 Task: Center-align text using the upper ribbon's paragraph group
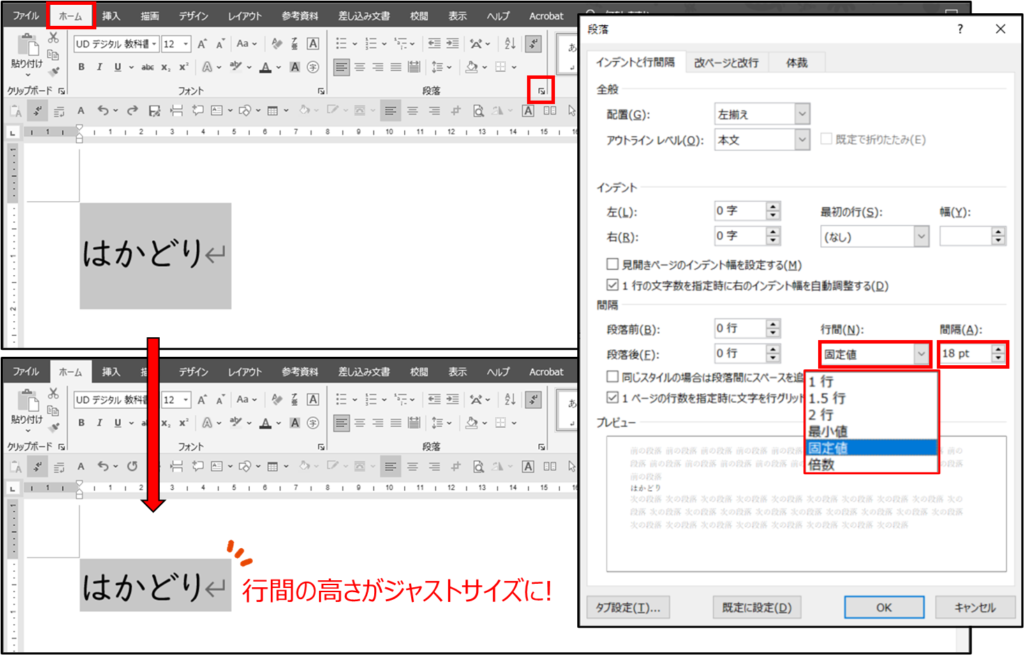361,67
